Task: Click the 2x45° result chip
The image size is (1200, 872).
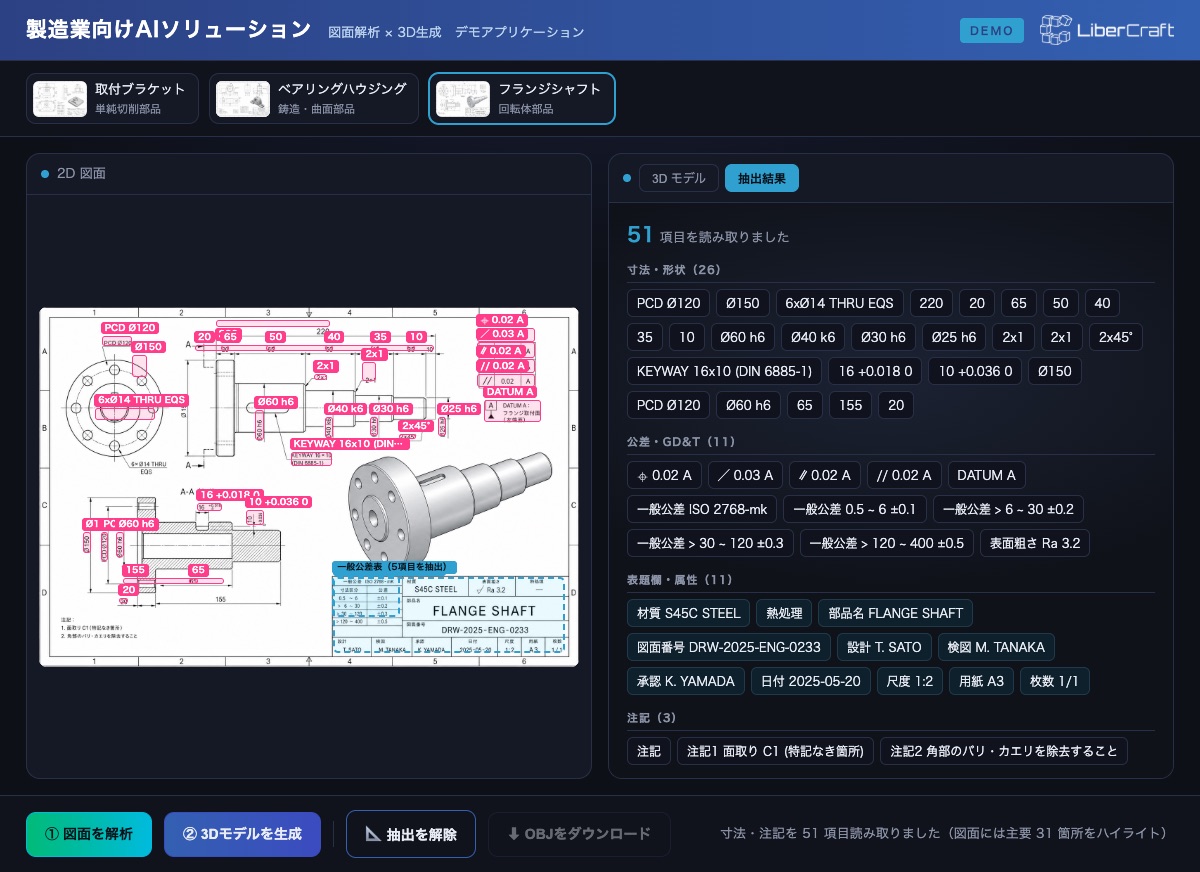Action: click(1116, 338)
